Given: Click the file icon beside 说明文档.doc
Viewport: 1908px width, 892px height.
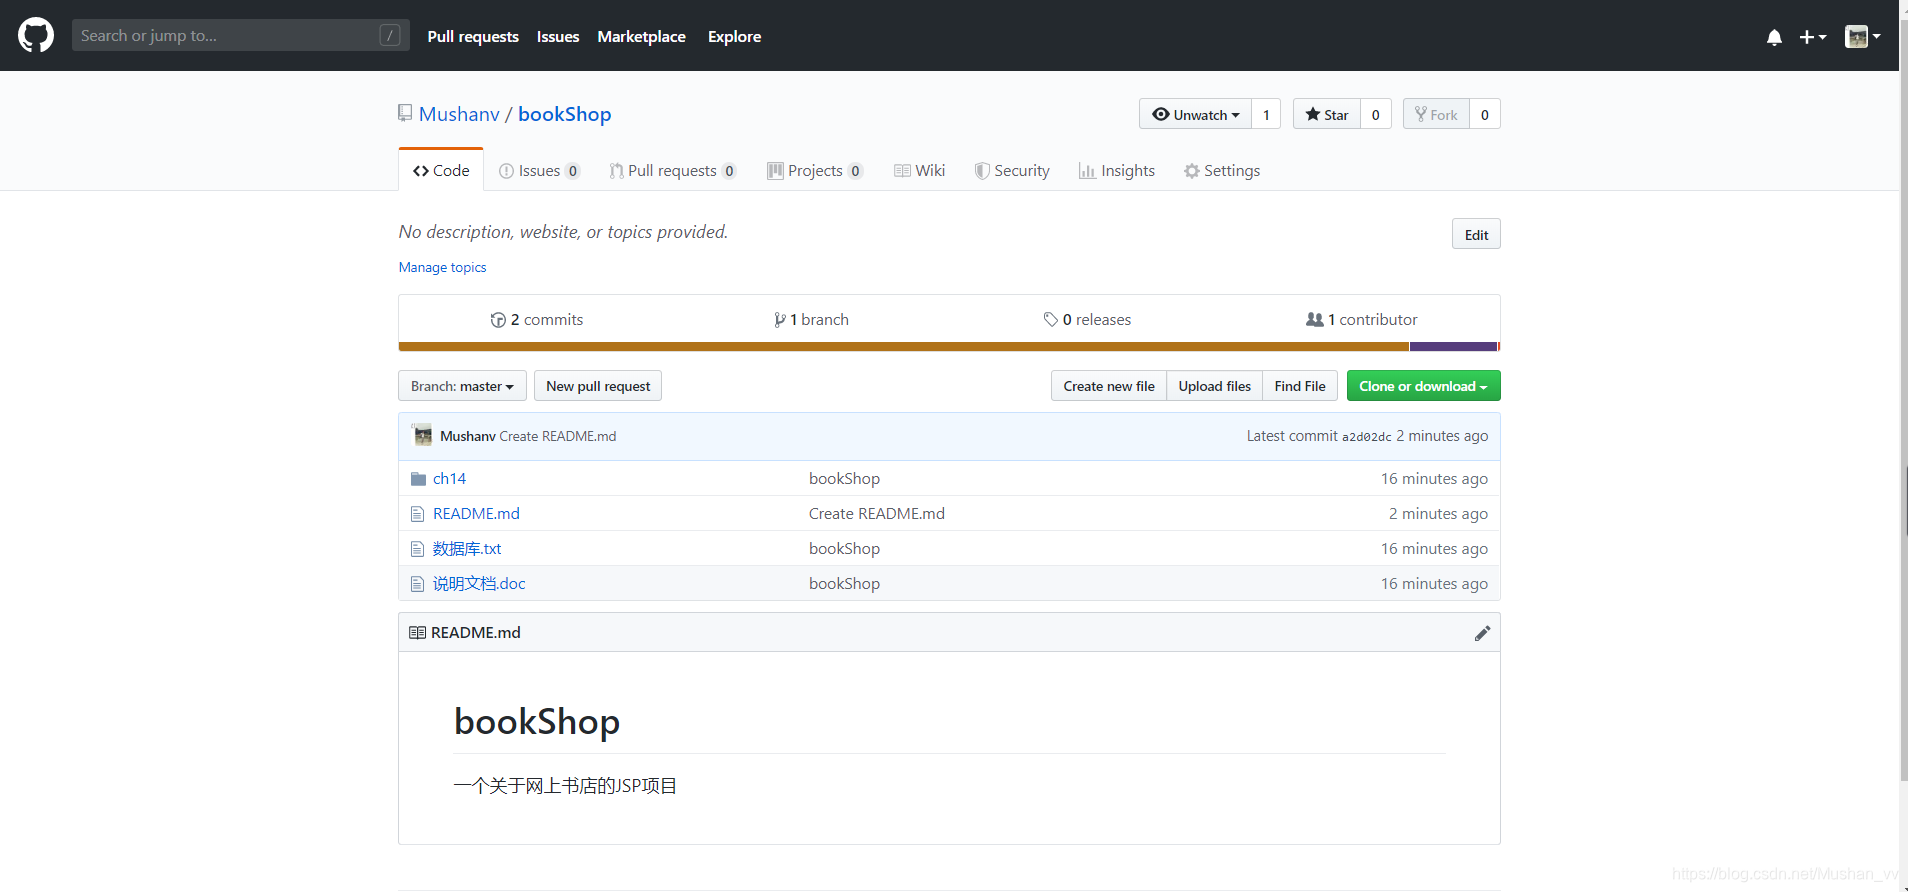Looking at the screenshot, I should point(418,584).
